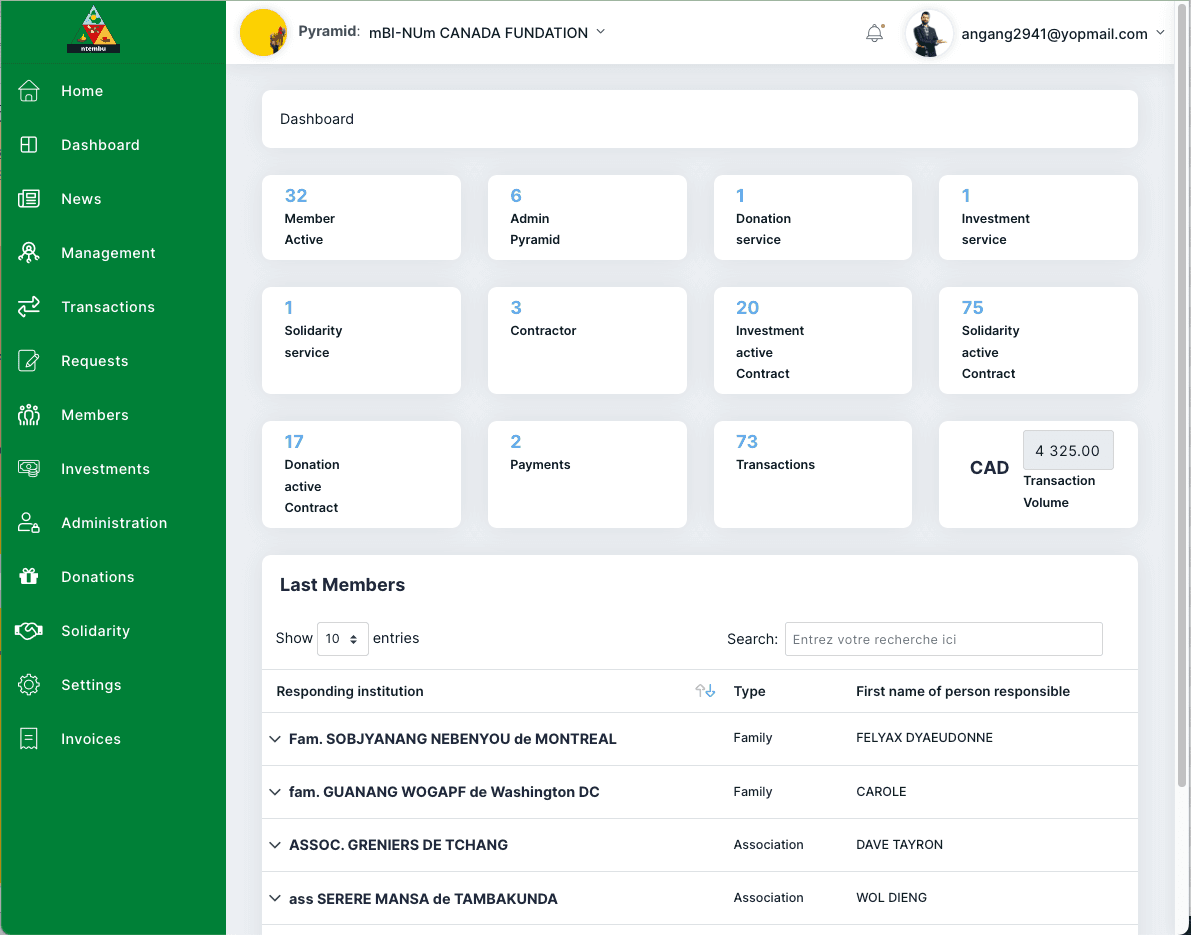Viewport: 1191px width, 935px height.
Task: Click the Transactions count card
Action: click(x=812, y=474)
